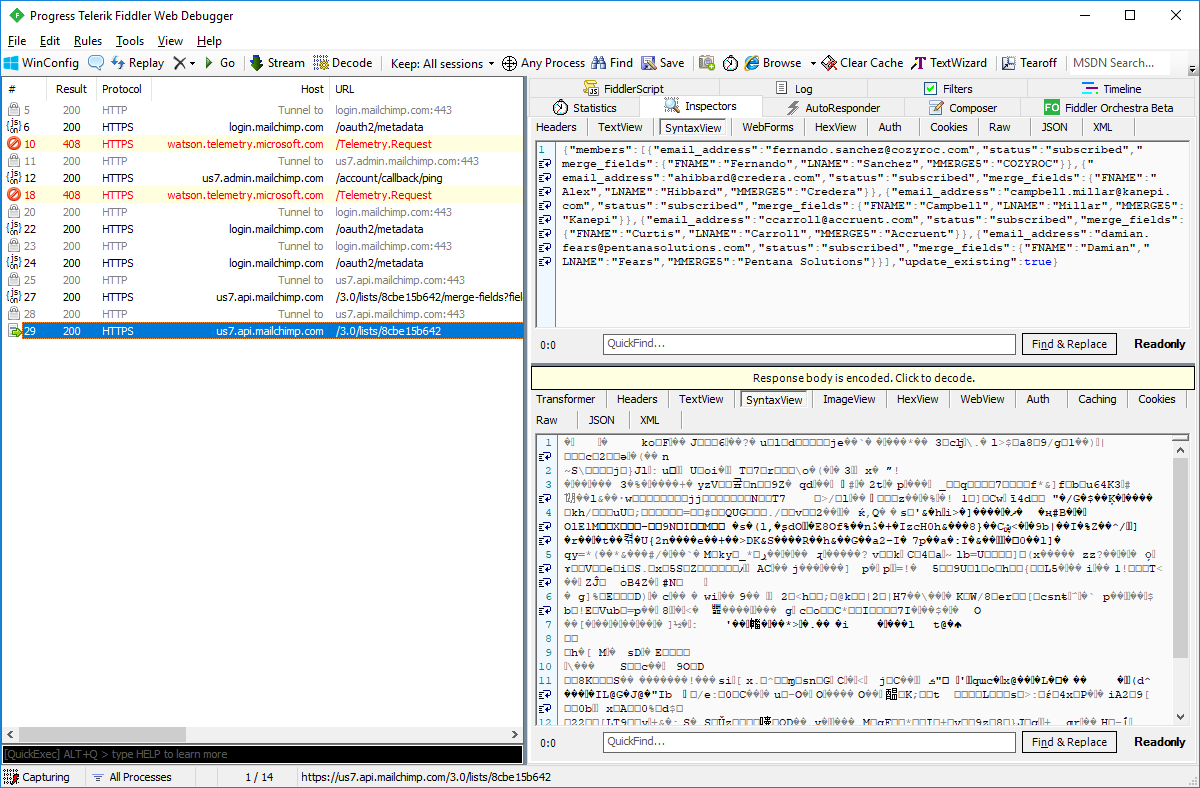Open the Rules menu
Image resolution: width=1200 pixels, height=788 pixels.
[88, 41]
